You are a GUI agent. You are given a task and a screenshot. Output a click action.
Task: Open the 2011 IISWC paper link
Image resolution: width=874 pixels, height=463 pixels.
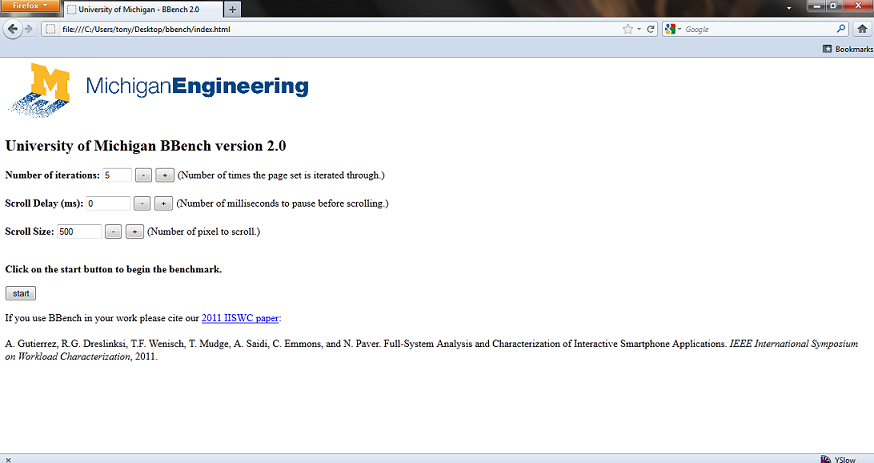click(240, 318)
